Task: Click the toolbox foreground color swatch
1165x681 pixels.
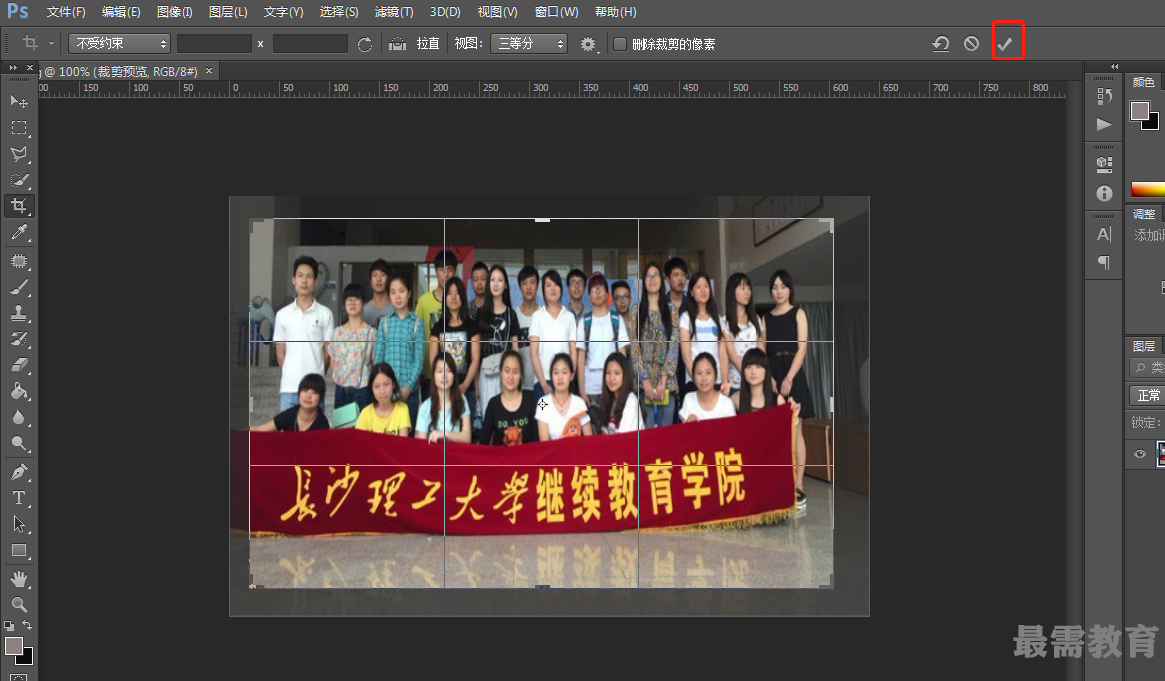Action: pos(13,645)
